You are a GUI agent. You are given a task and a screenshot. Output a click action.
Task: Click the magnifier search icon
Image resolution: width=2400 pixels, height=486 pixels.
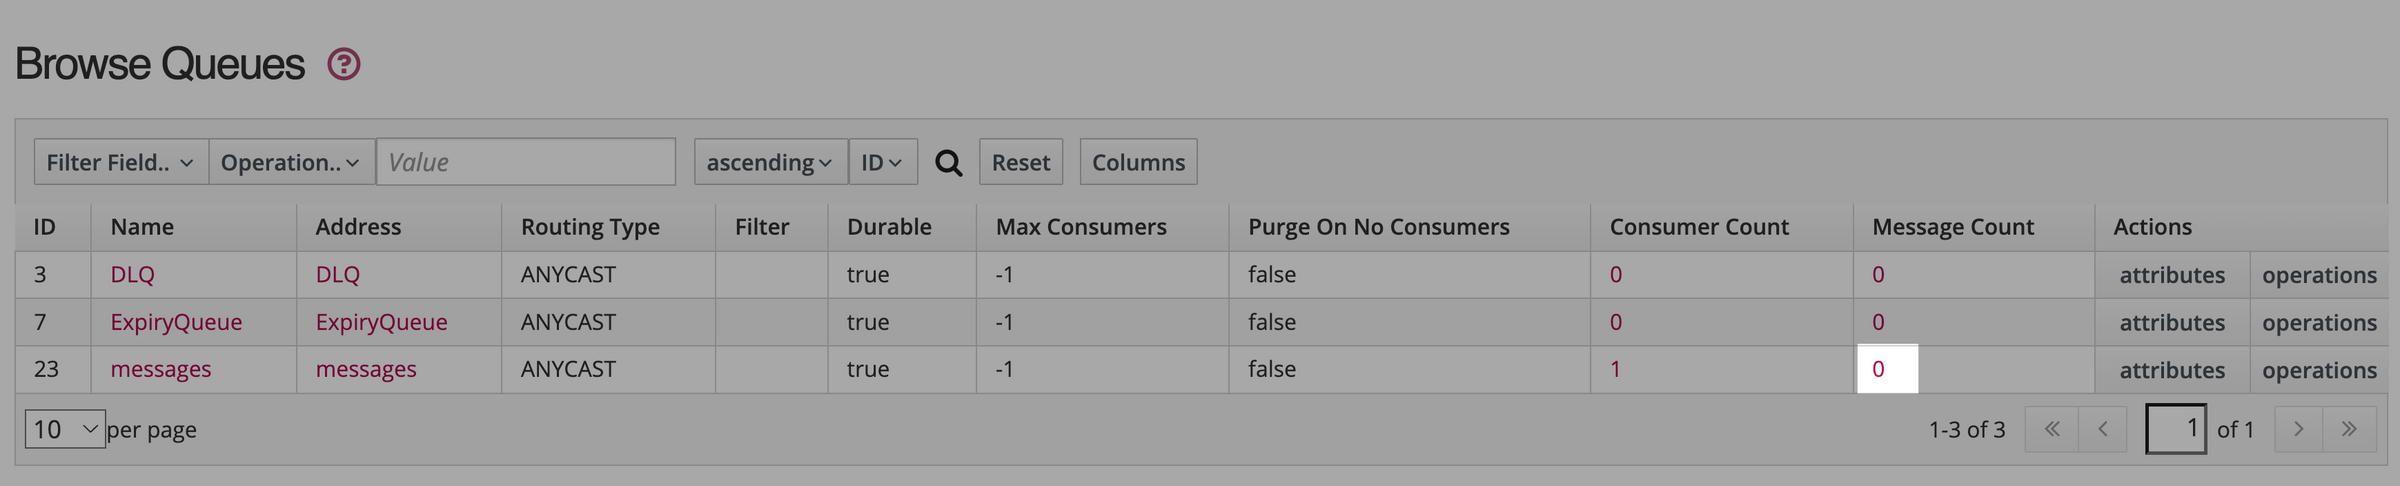(948, 163)
